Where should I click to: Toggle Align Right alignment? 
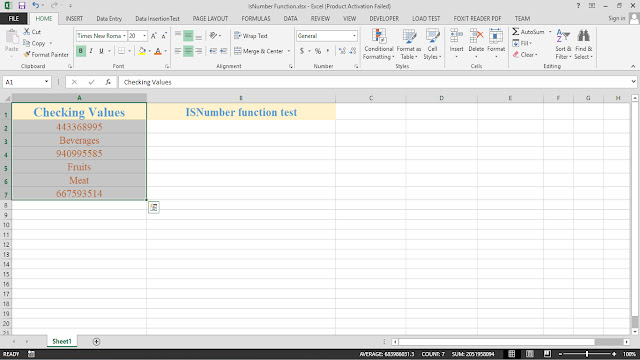[x=198, y=51]
